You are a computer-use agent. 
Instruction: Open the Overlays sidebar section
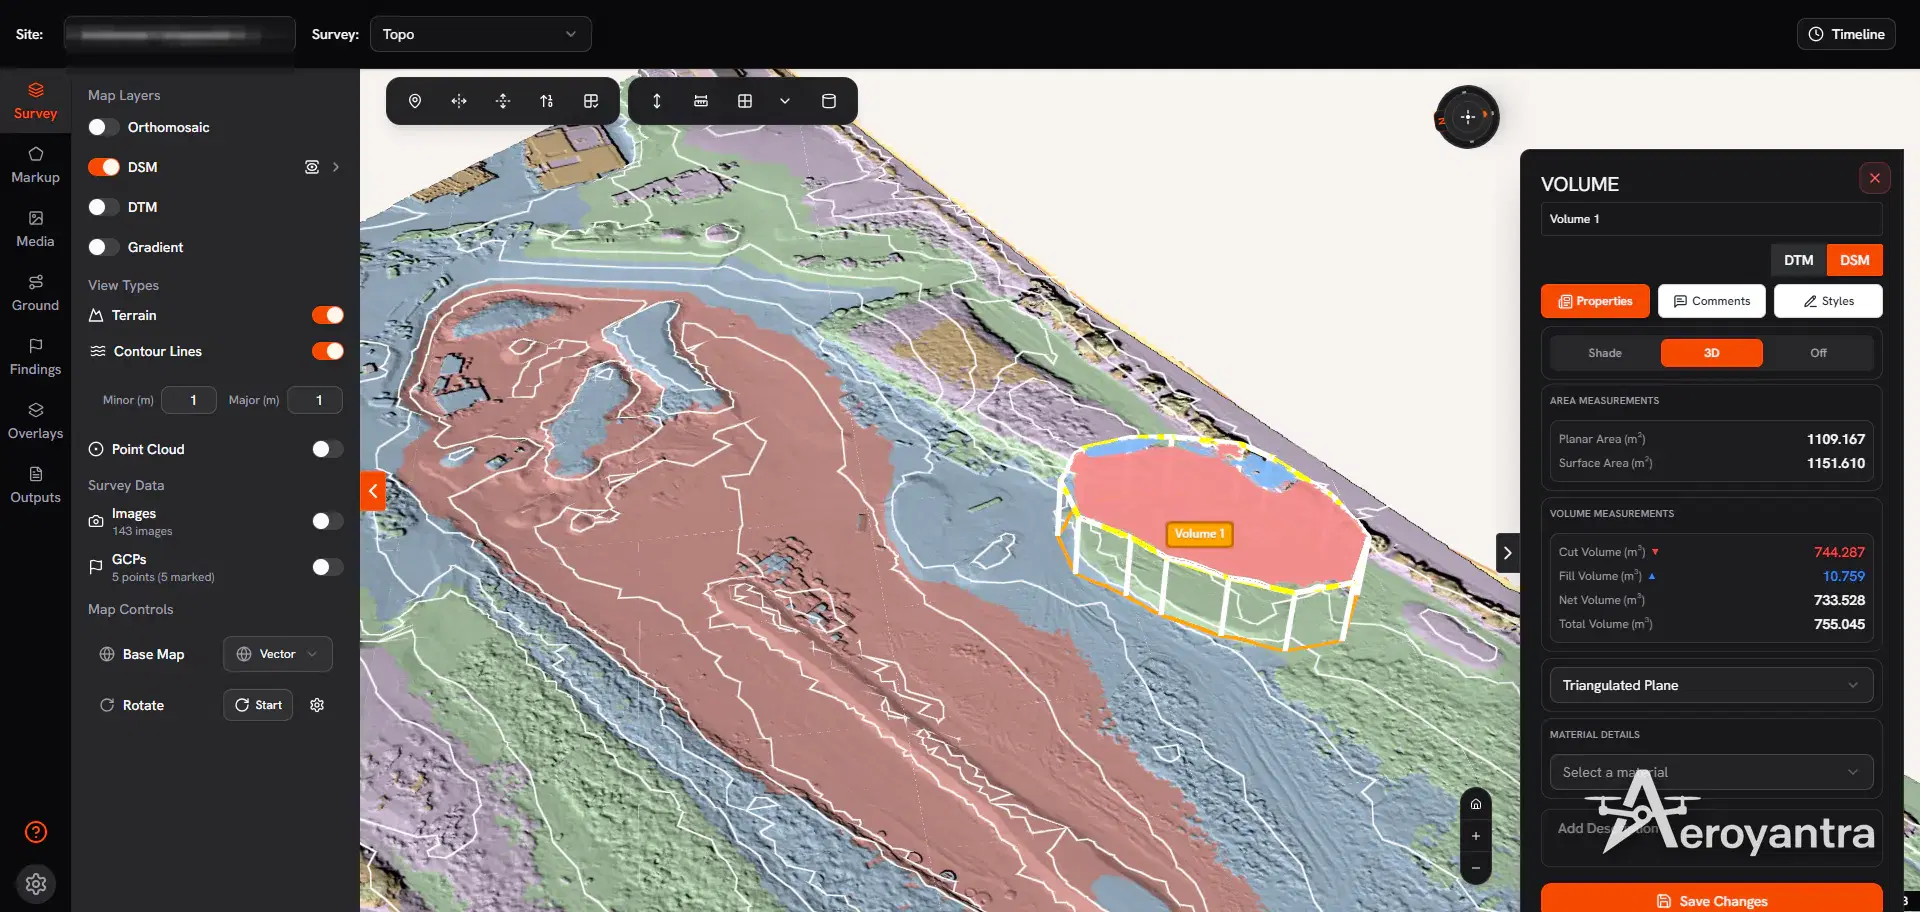pyautogui.click(x=35, y=421)
